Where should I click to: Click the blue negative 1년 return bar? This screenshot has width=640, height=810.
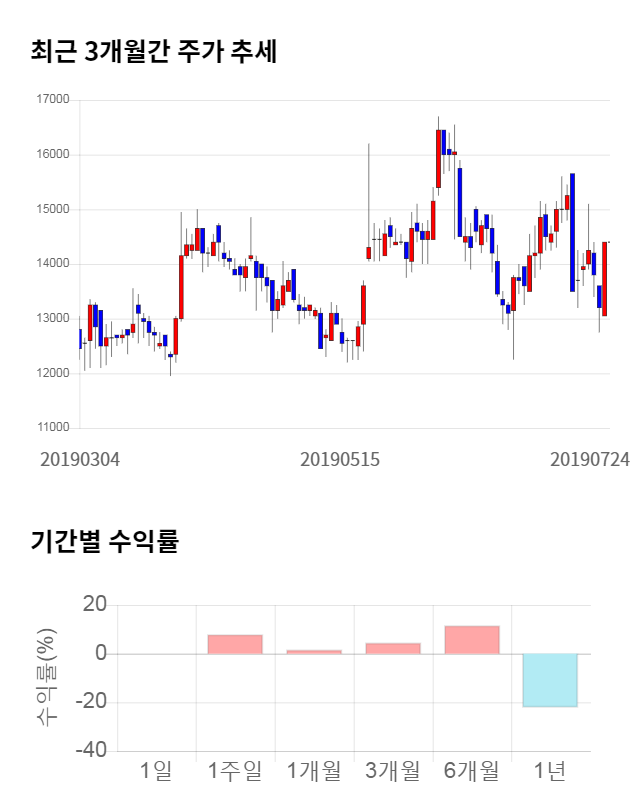pos(551,680)
